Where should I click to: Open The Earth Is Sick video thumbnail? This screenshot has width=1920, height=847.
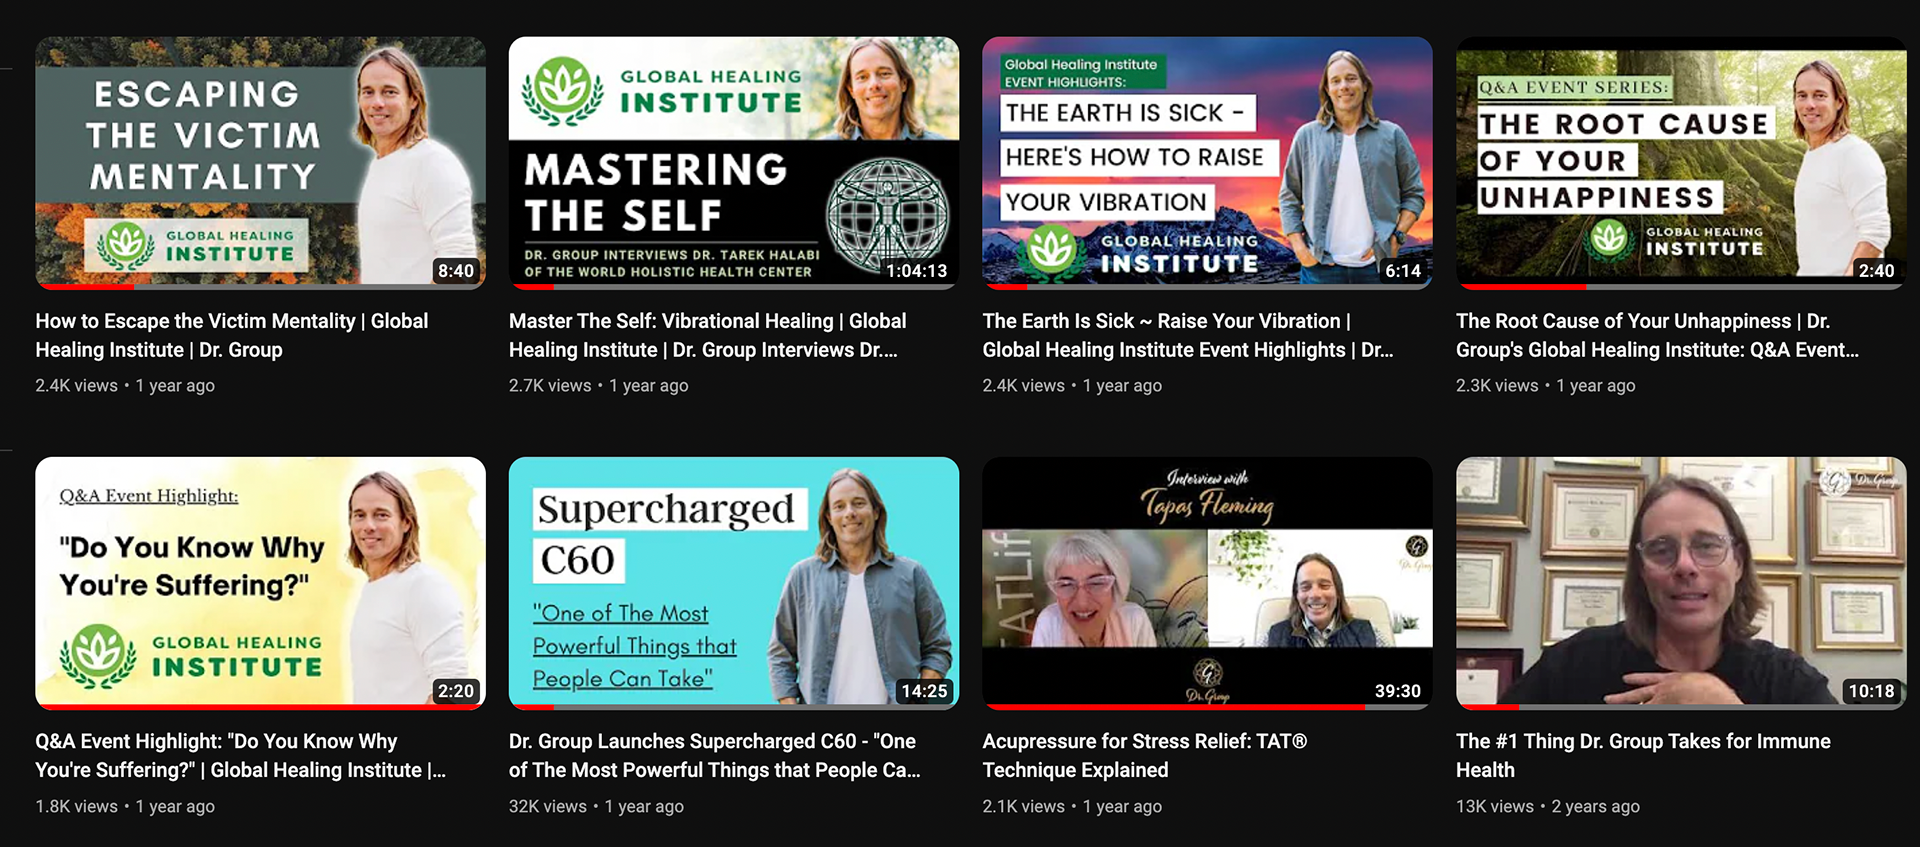coord(1207,163)
